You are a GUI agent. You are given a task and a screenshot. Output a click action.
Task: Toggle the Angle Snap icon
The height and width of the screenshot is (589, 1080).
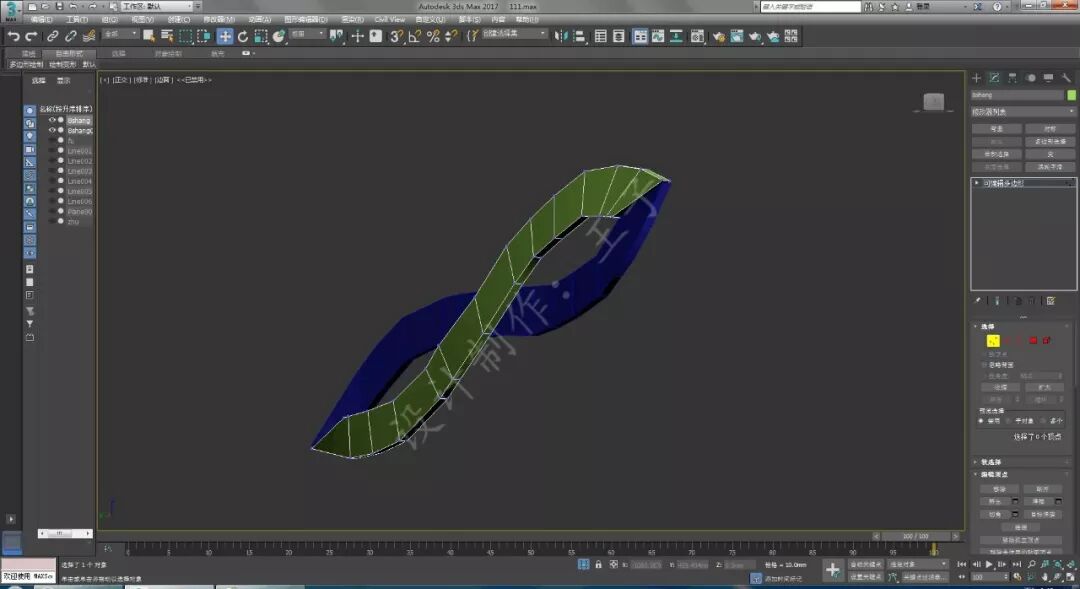click(x=415, y=36)
